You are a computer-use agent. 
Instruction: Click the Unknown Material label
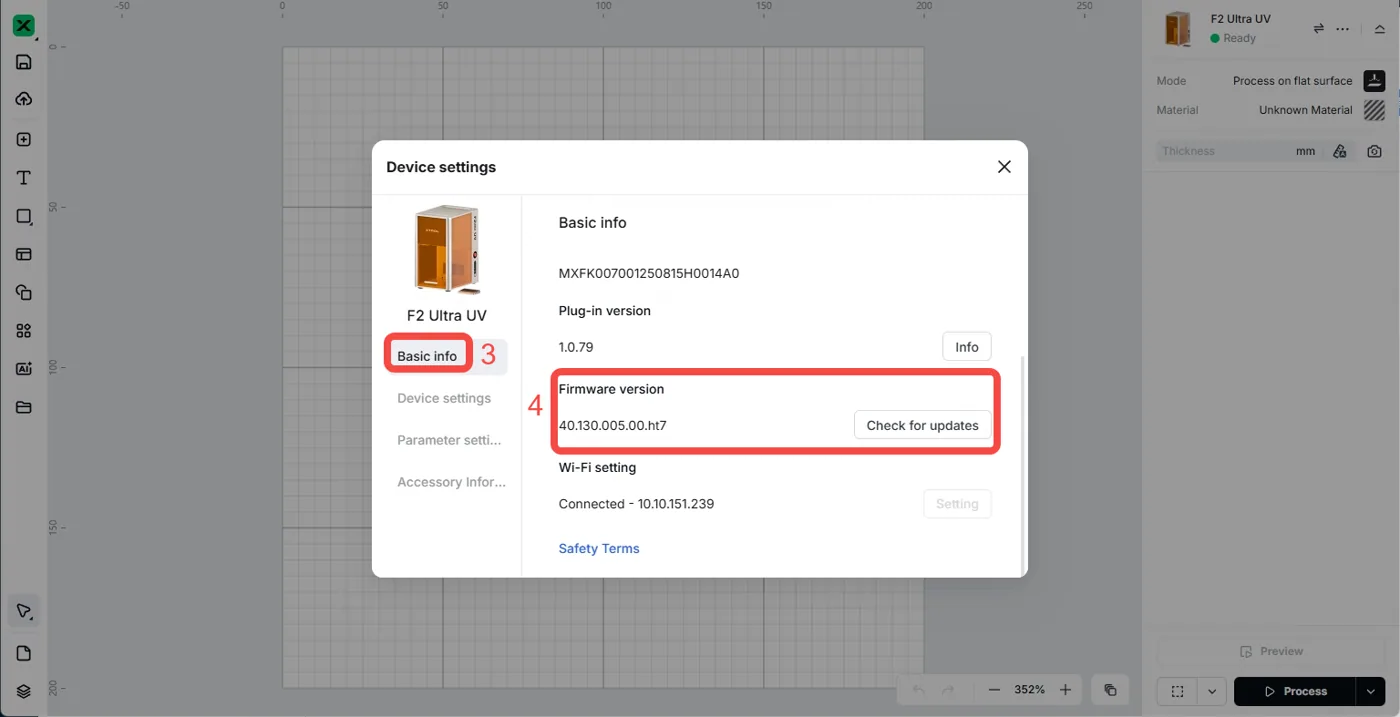1305,110
